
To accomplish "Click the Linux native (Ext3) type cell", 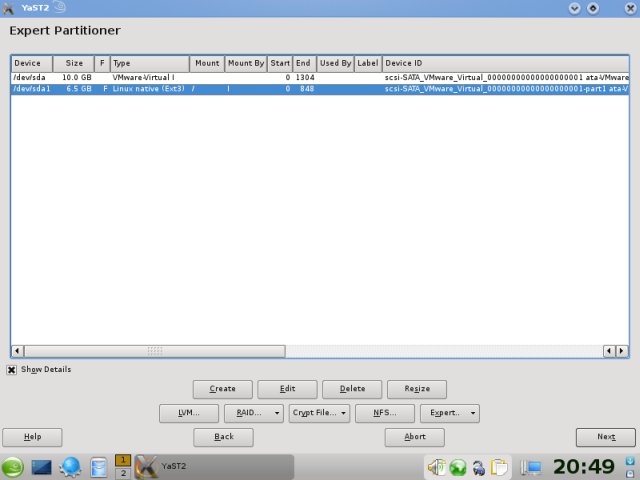I will point(149,89).
